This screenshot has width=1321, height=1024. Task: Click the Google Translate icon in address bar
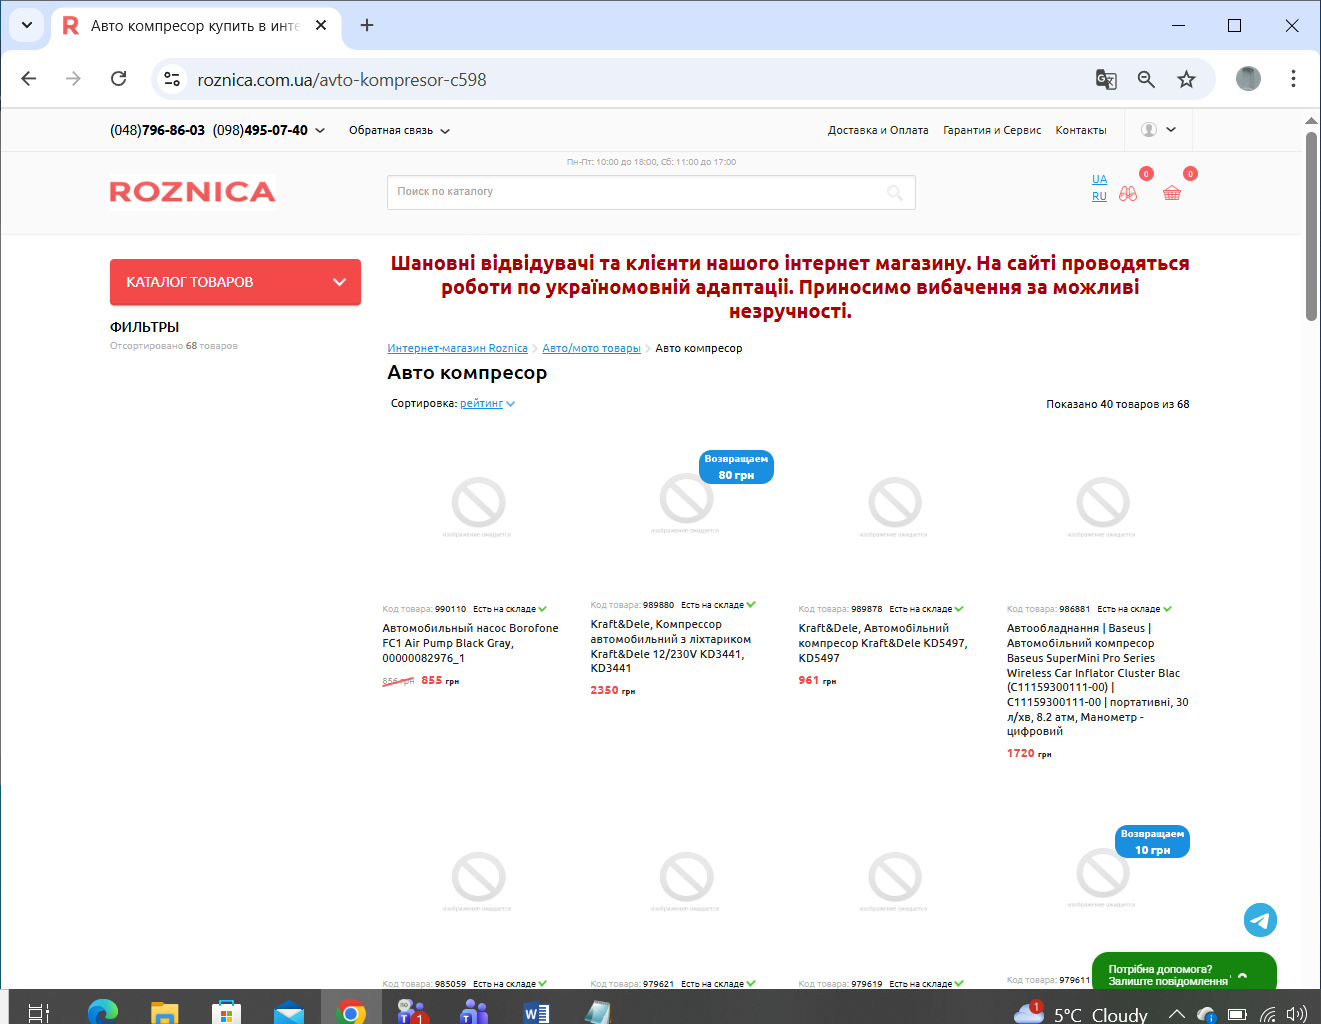pyautogui.click(x=1106, y=80)
